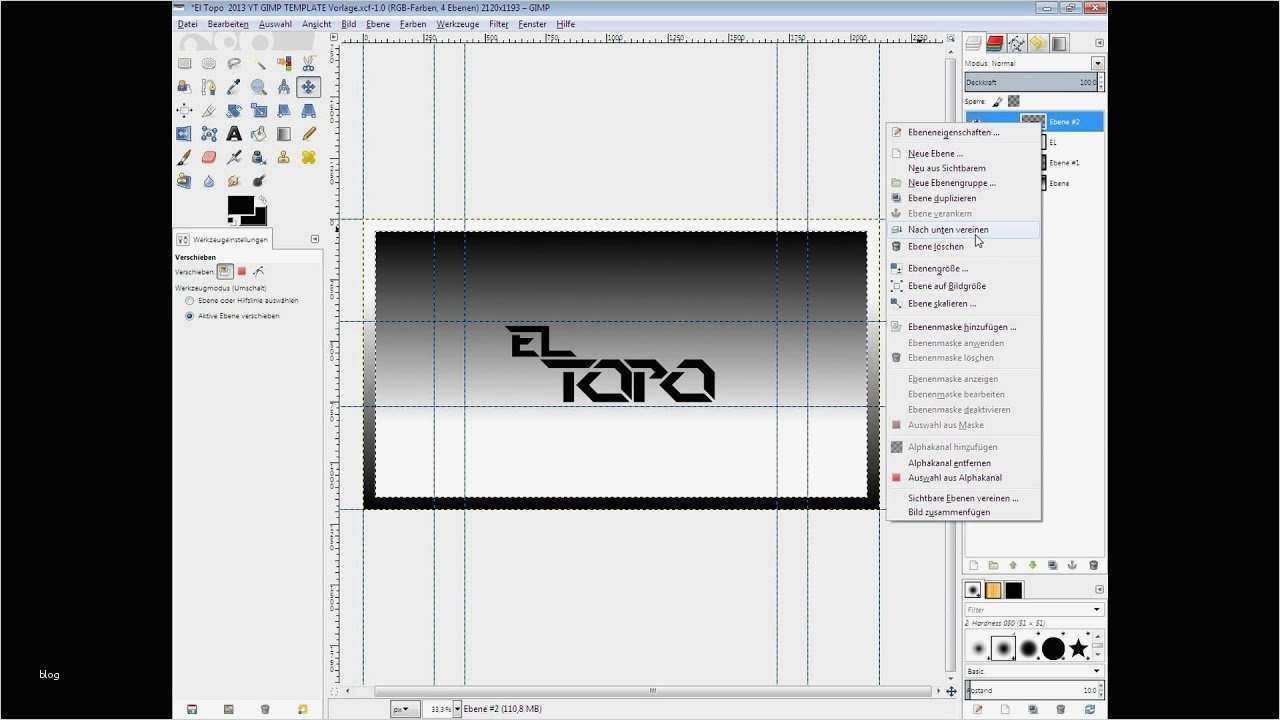Enable the Aktive Ebene verschieben radio button
Viewport: 1280px width, 720px height.
point(190,314)
